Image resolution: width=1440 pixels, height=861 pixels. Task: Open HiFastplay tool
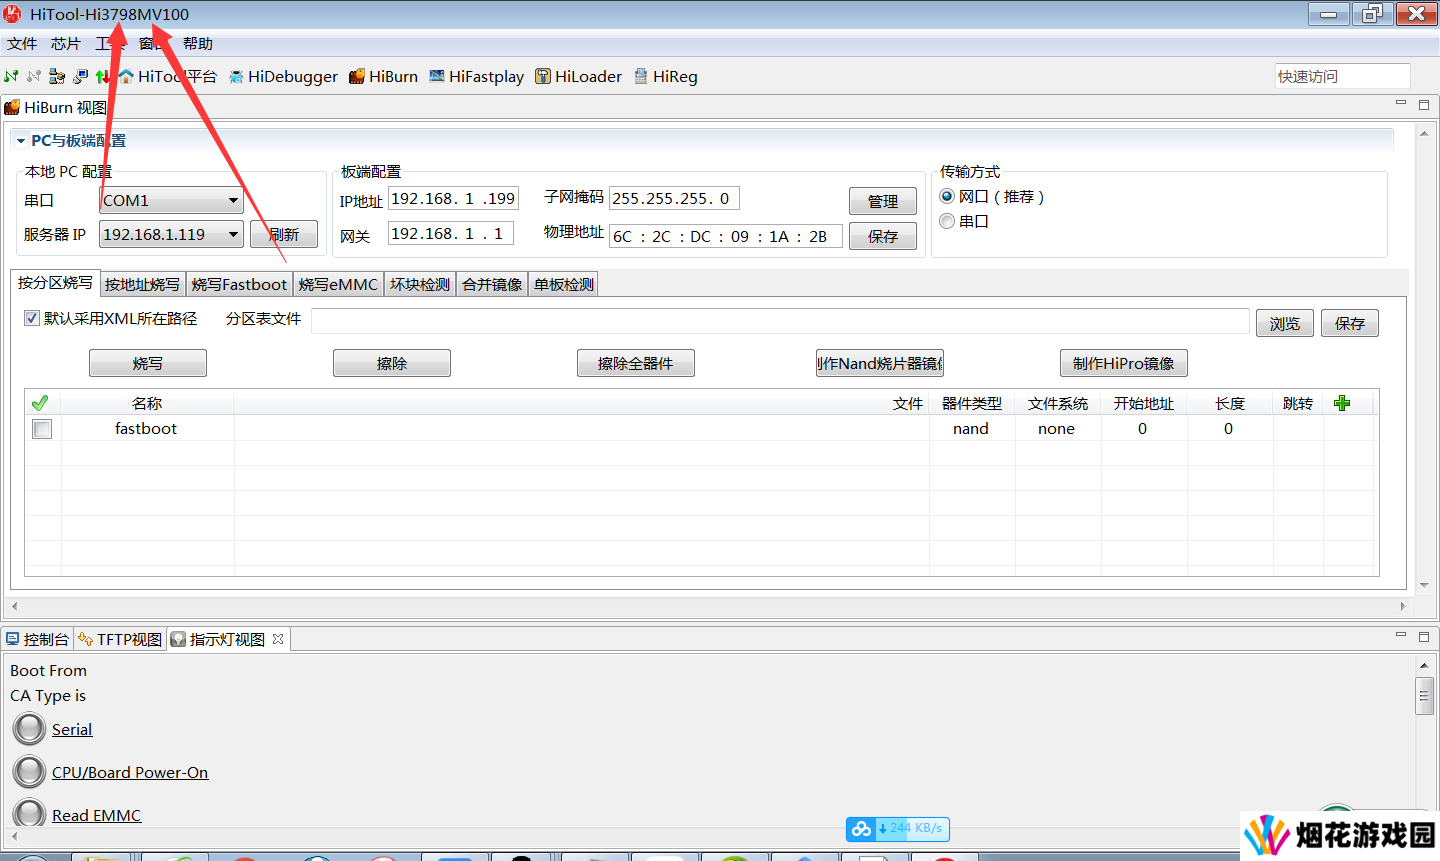click(x=477, y=76)
